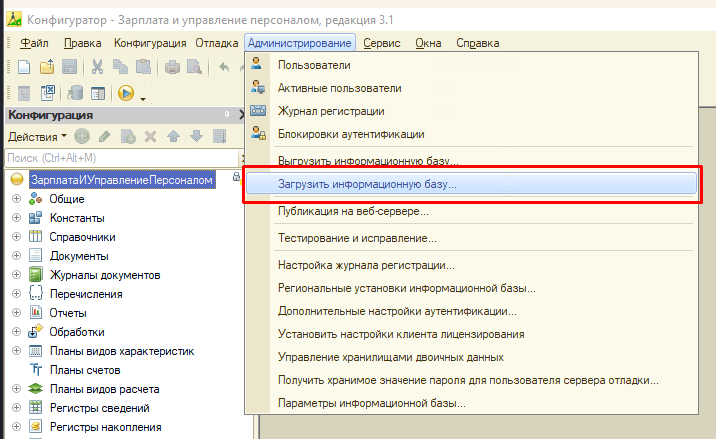Click the search field Поиск (Ctrl+Alt+M)
The image size is (716, 439).
pyautogui.click(x=121, y=158)
